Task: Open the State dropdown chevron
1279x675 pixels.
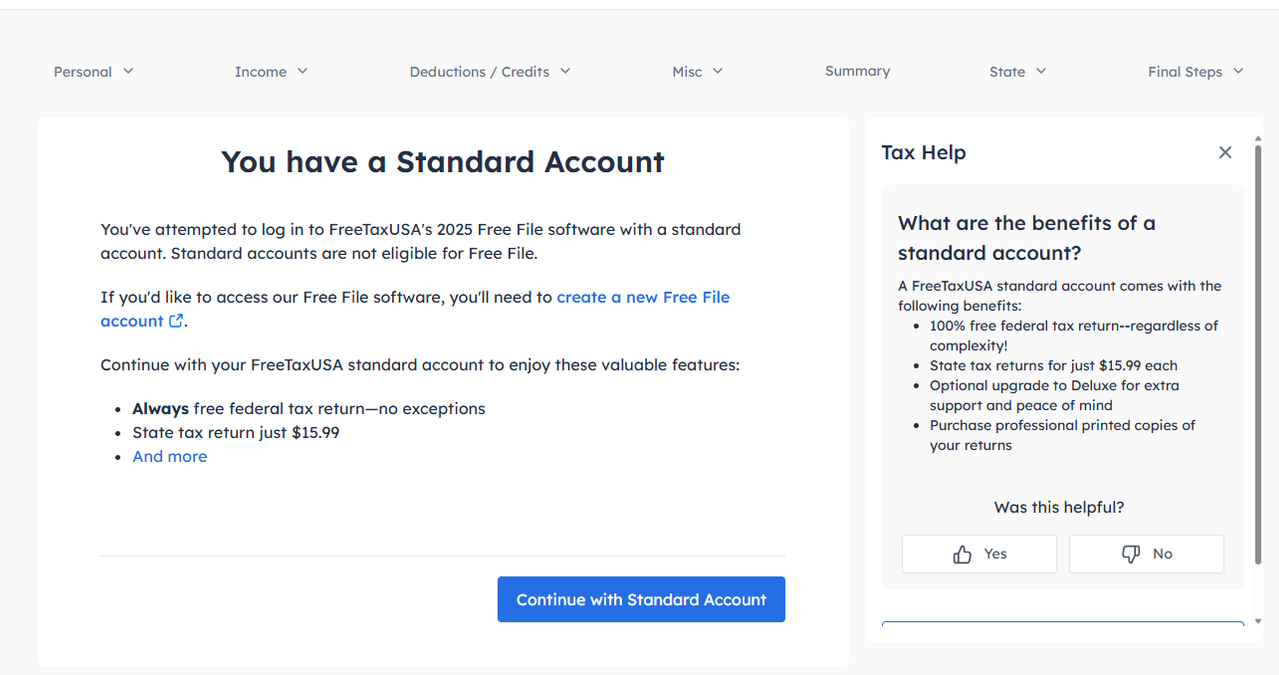Action: coord(1041,71)
